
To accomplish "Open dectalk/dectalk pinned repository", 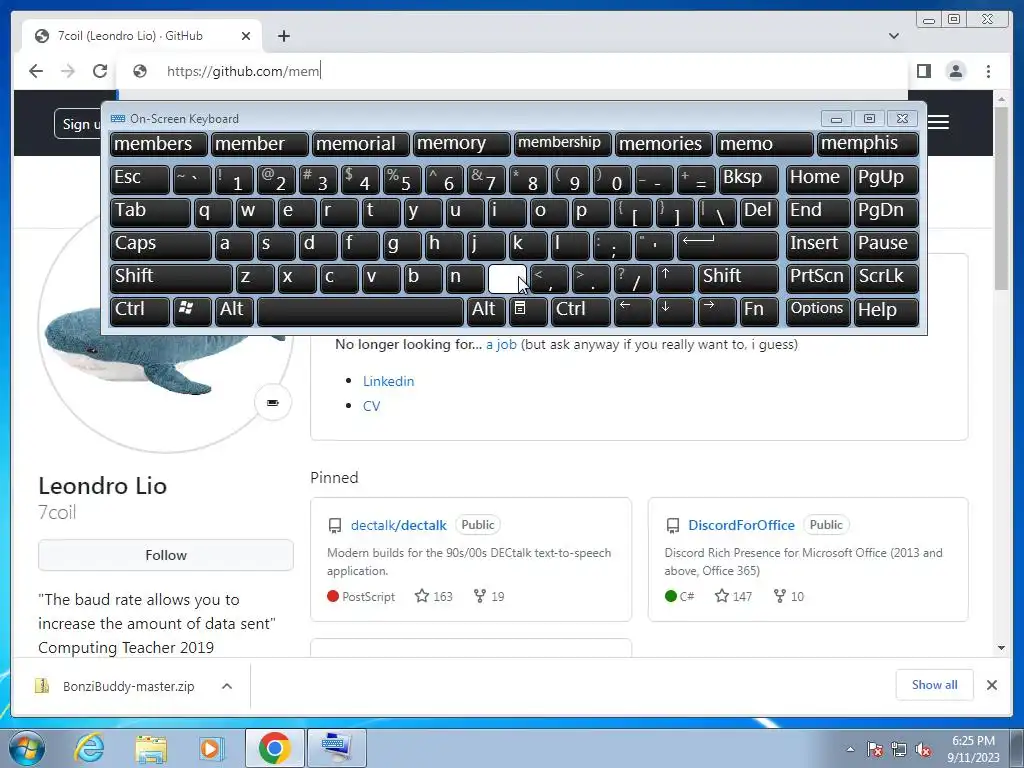I will coord(398,525).
